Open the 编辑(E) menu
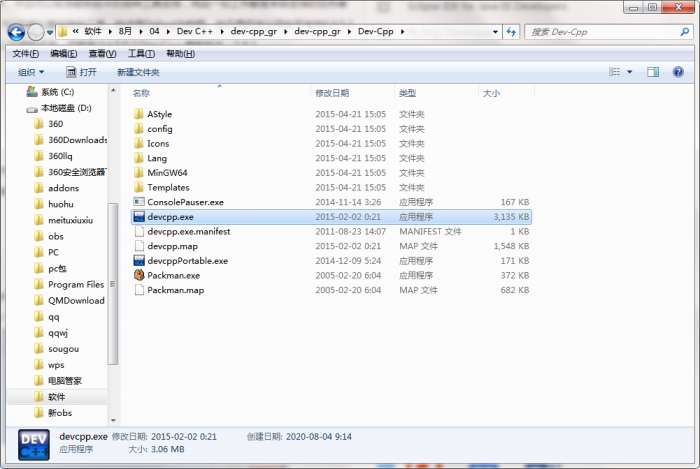Viewport: 700px width, 469px height. coord(64,54)
